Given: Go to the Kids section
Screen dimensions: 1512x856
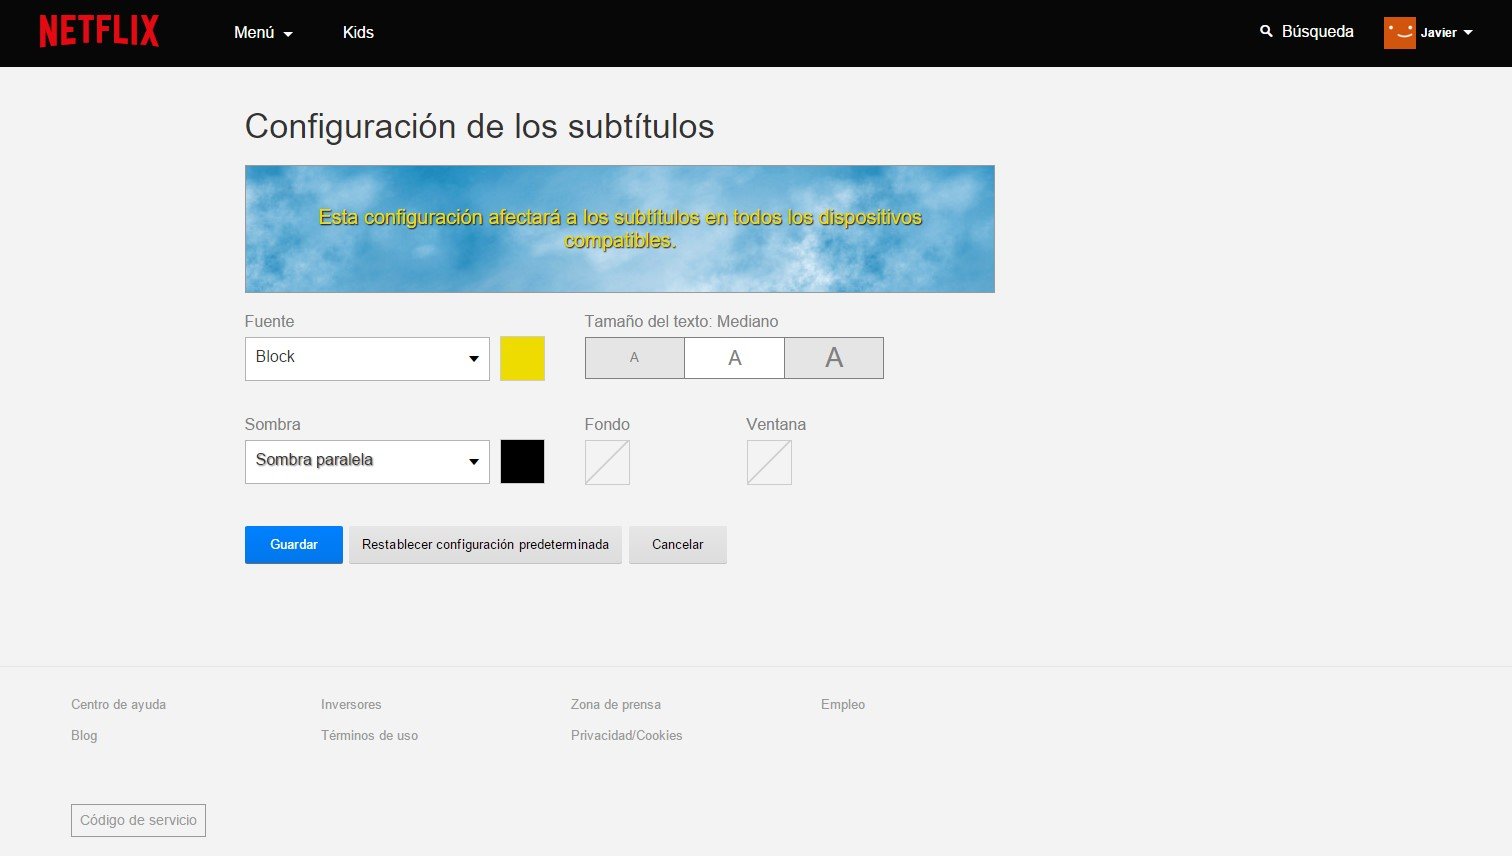Looking at the screenshot, I should click(358, 32).
